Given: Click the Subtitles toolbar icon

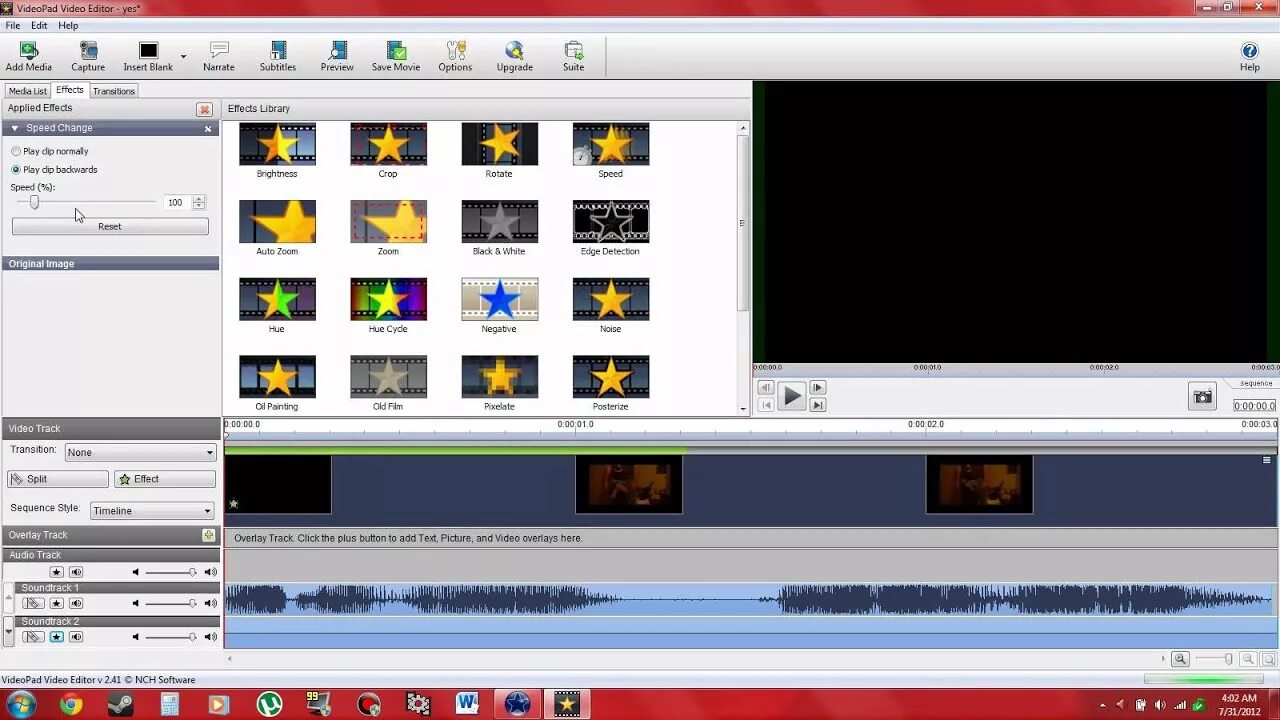Looking at the screenshot, I should (278, 57).
